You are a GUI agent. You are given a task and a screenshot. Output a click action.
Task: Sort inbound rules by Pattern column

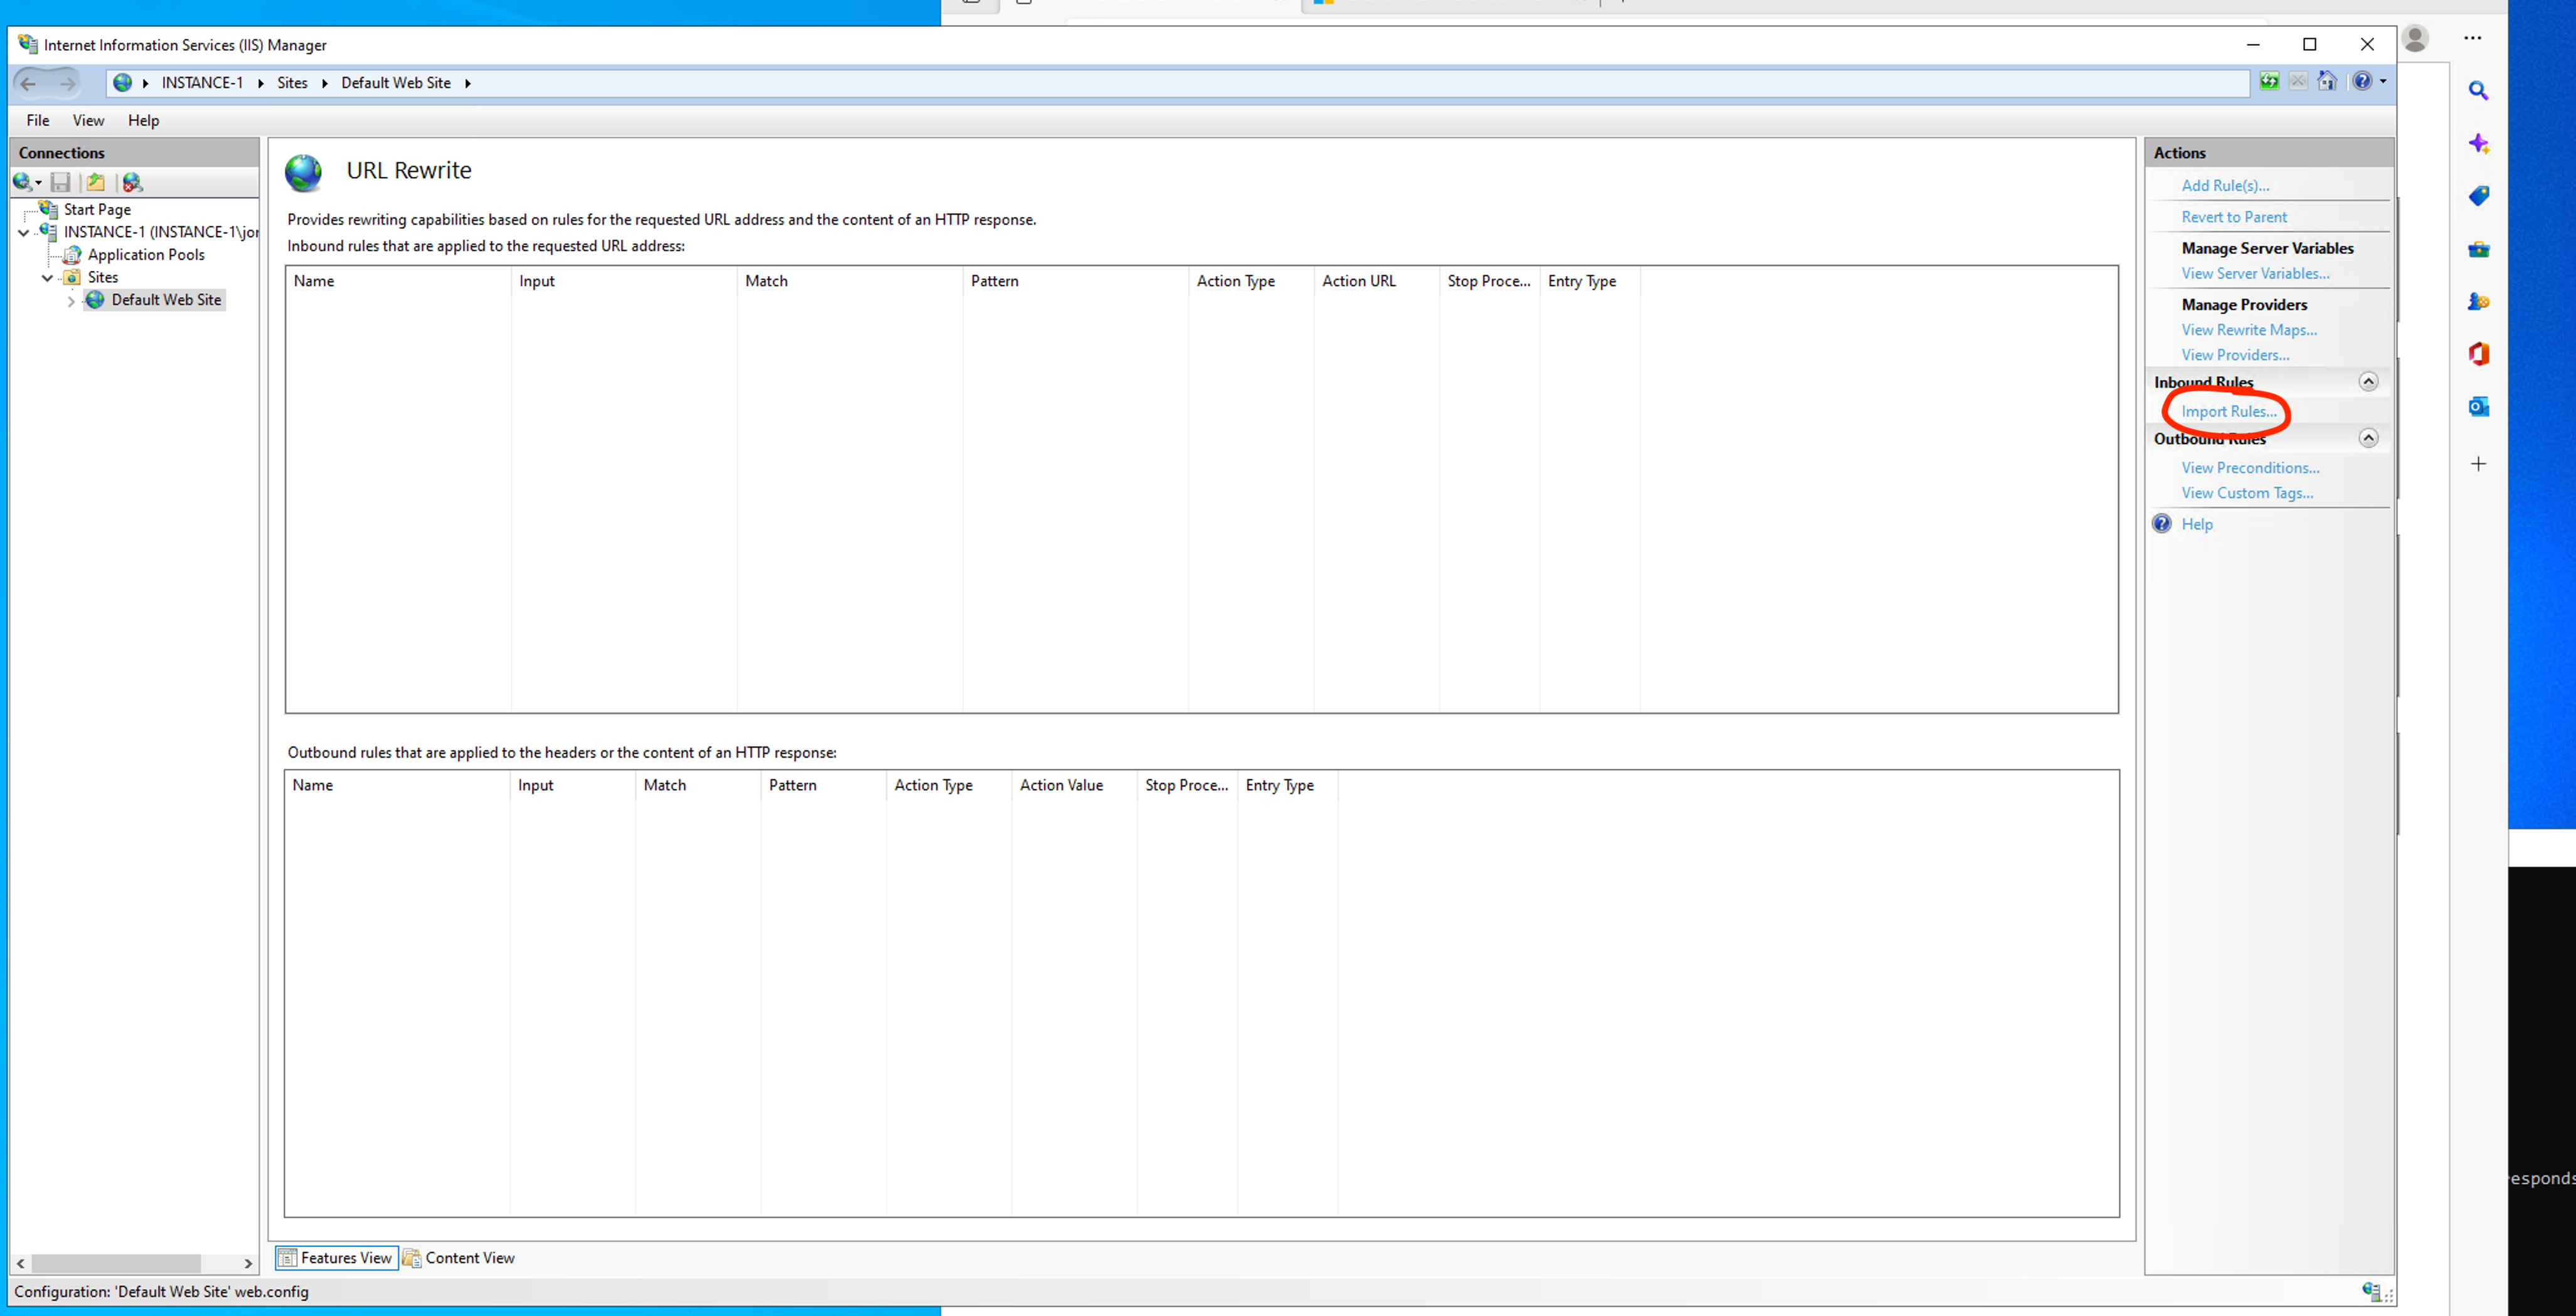point(1075,281)
